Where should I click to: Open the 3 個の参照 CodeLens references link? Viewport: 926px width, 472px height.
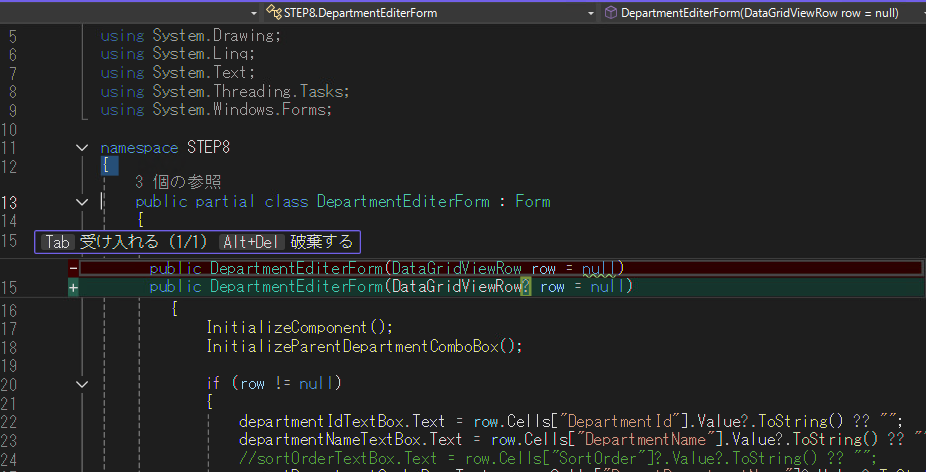click(178, 182)
